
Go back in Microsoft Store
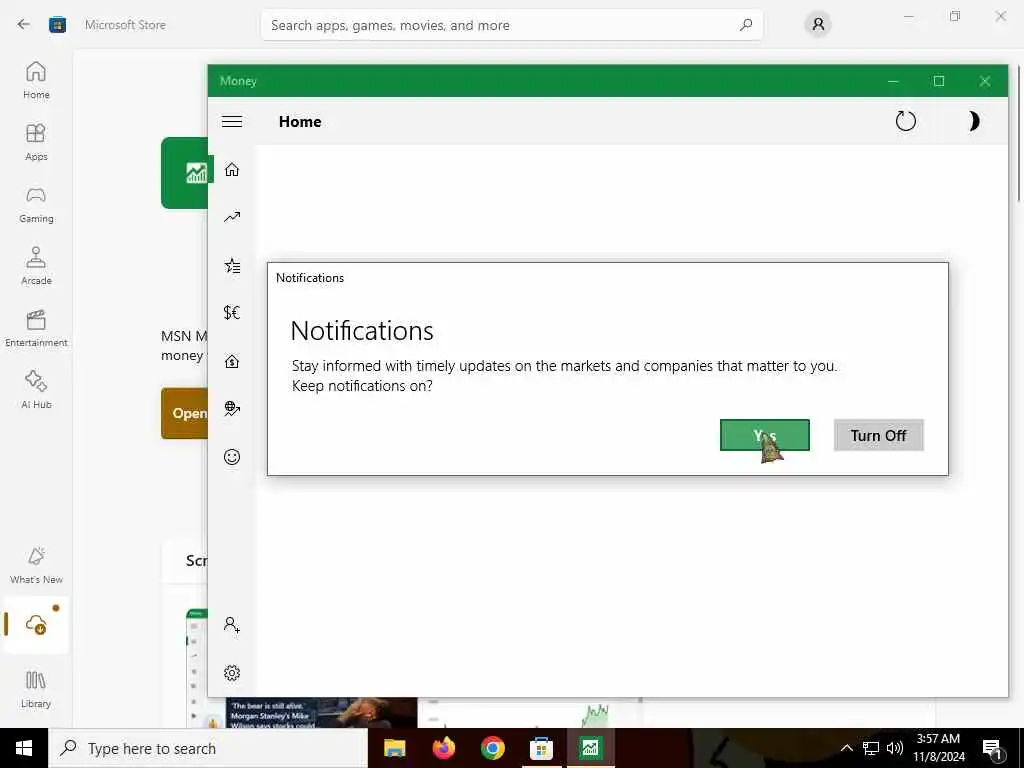point(24,25)
